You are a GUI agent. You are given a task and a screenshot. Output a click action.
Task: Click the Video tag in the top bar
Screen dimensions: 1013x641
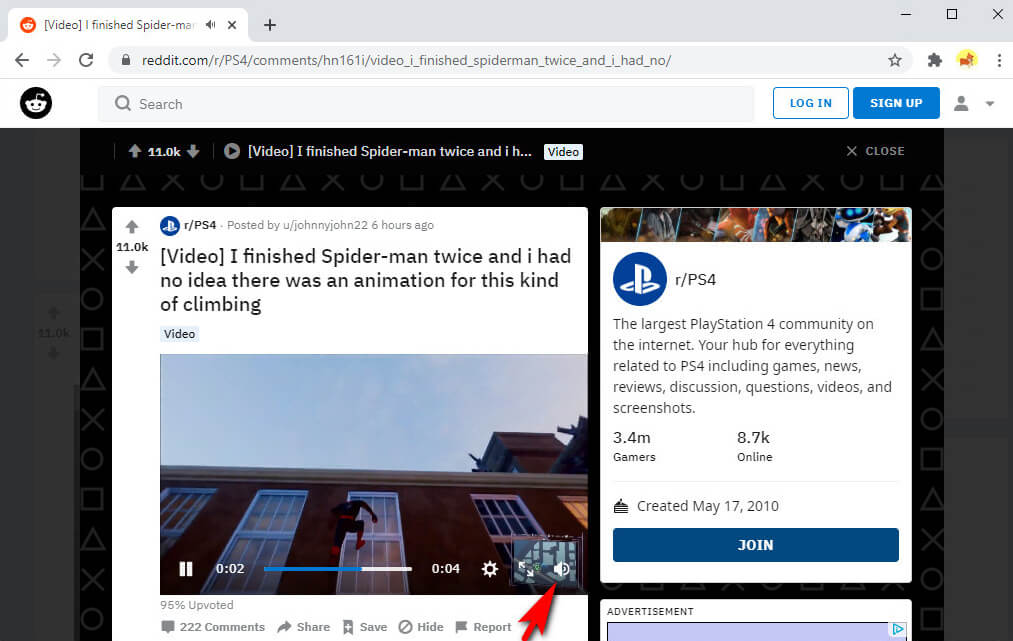(x=563, y=152)
